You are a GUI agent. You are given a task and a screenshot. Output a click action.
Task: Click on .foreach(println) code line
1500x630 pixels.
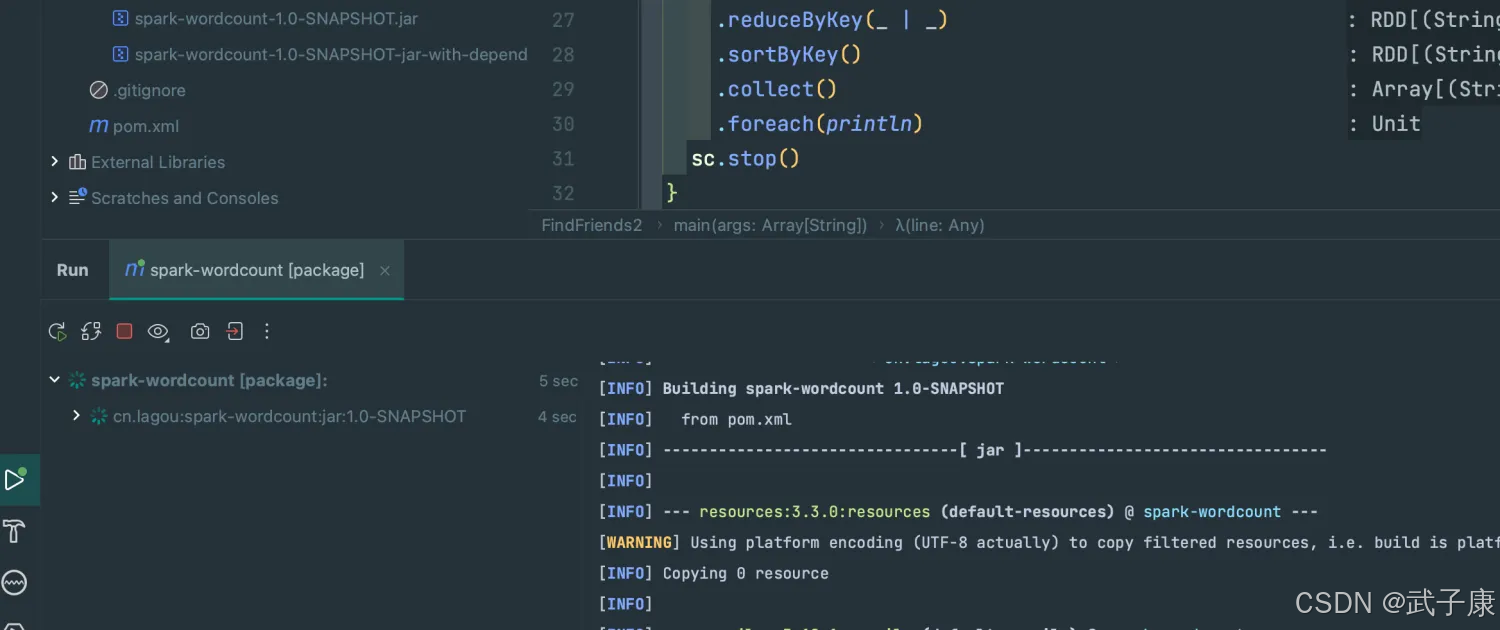819,124
